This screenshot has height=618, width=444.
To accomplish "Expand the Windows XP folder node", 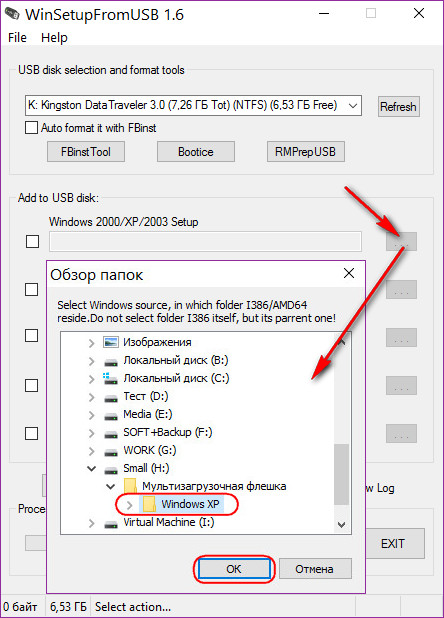I will pyautogui.click(x=130, y=504).
